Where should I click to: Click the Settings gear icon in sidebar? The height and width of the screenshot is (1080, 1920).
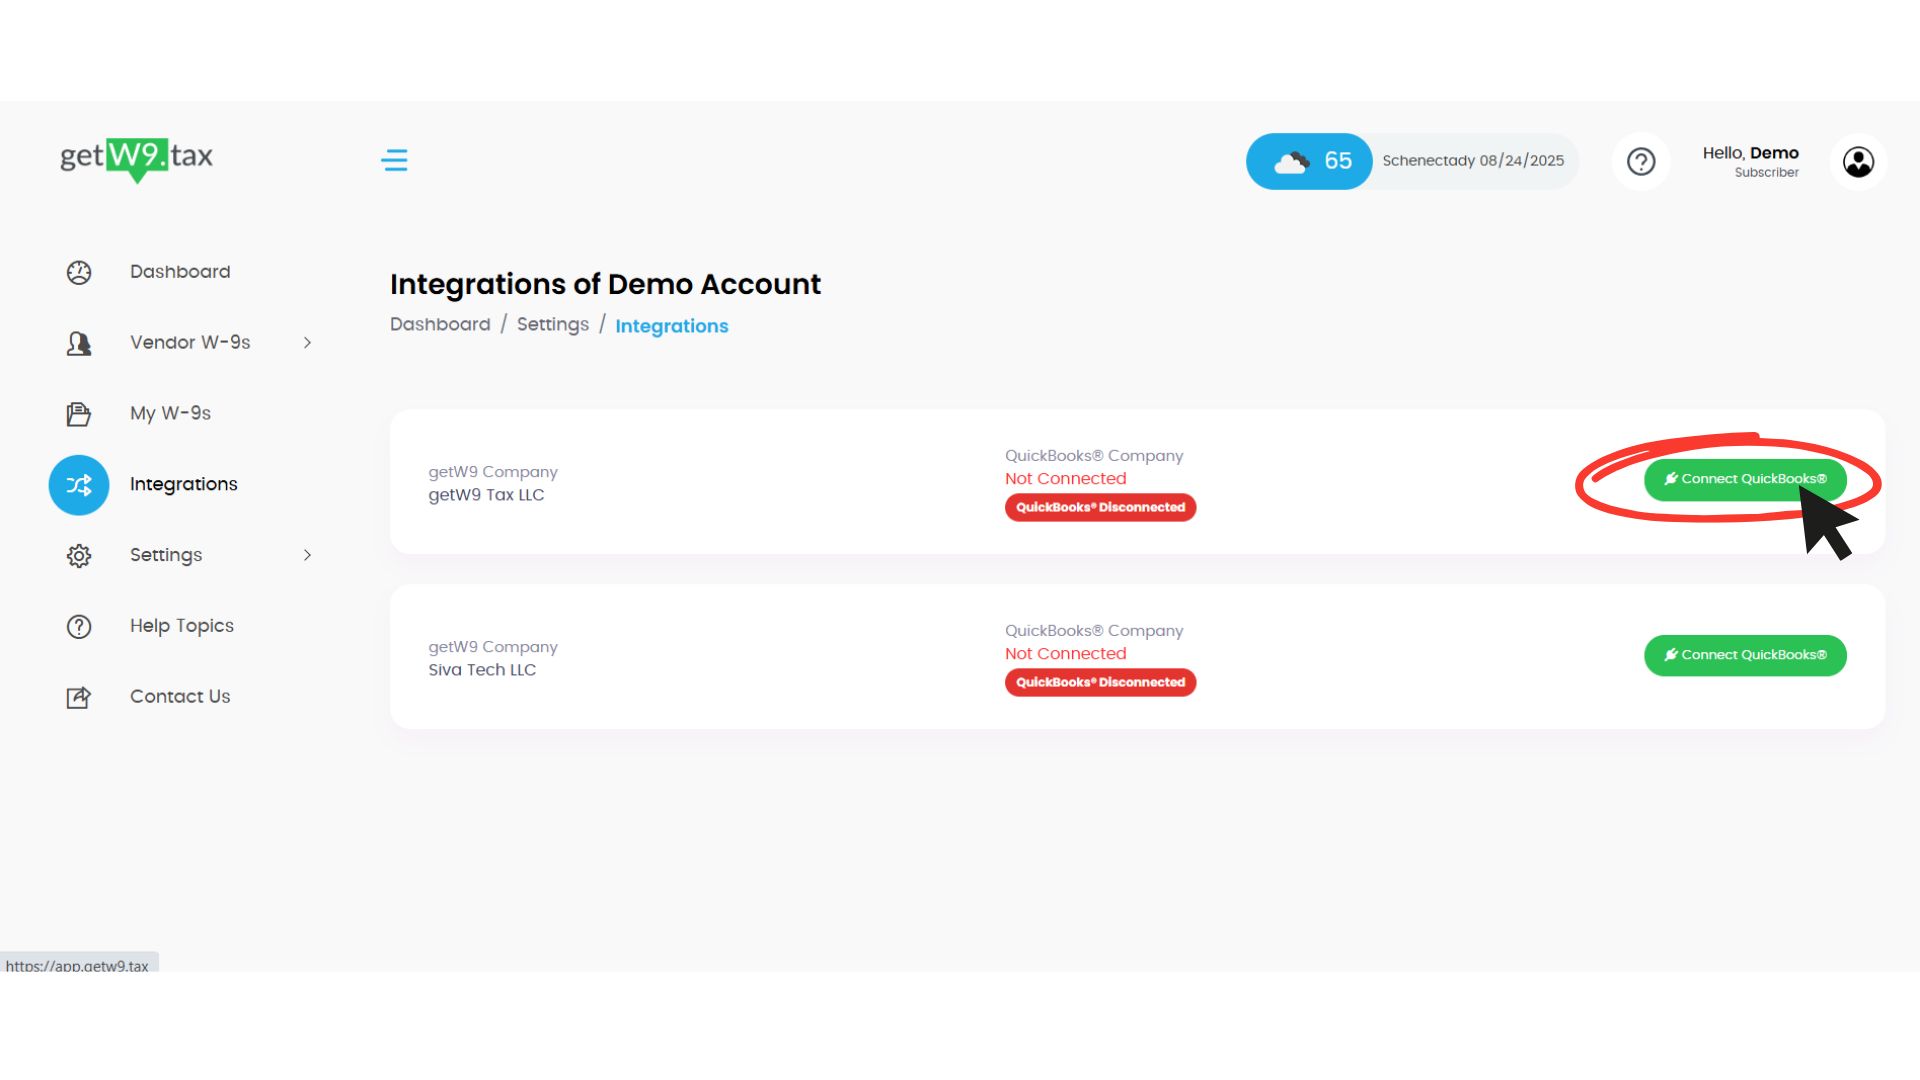click(x=79, y=556)
